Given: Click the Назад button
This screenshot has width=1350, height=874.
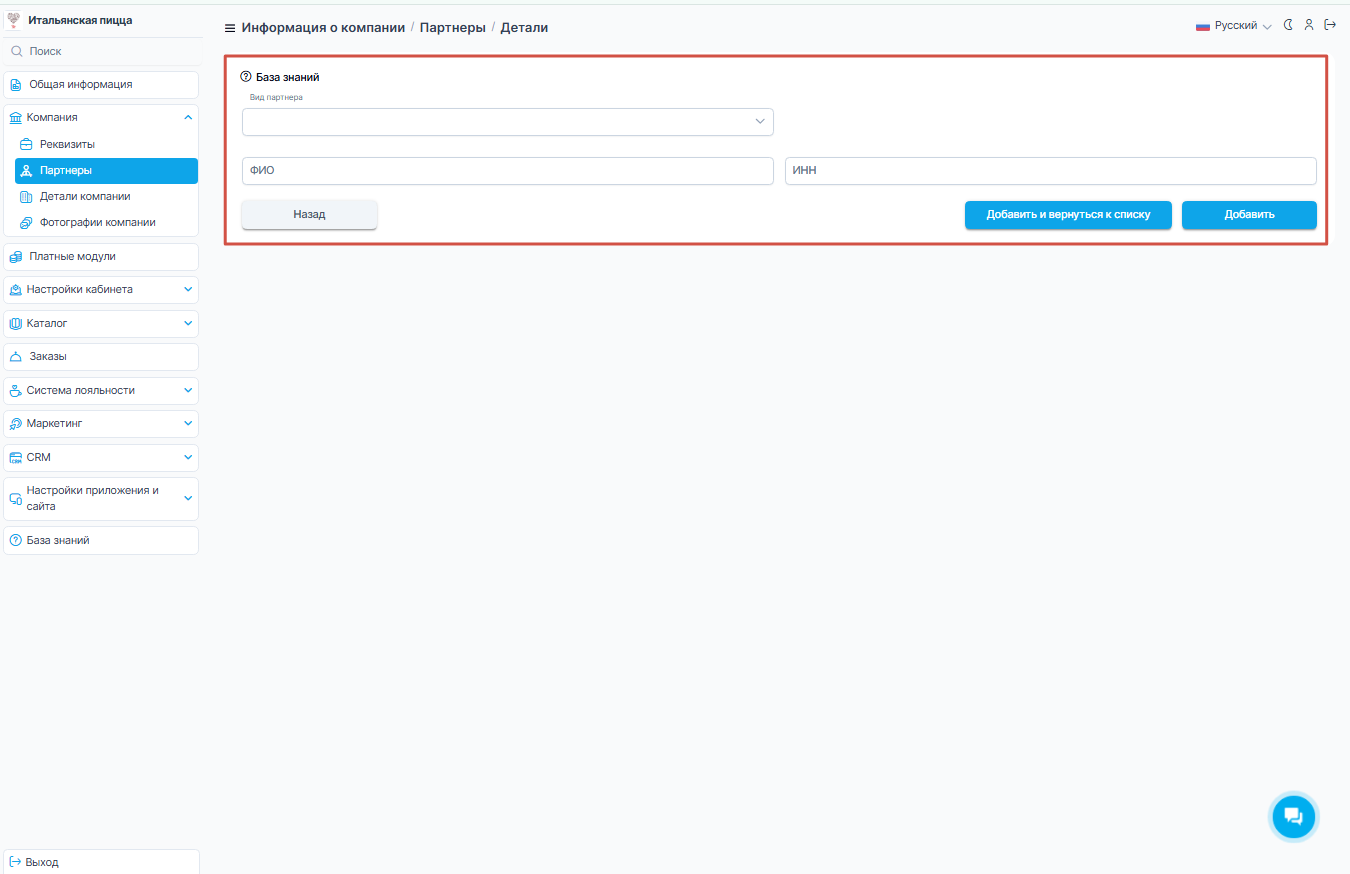Looking at the screenshot, I should point(309,215).
